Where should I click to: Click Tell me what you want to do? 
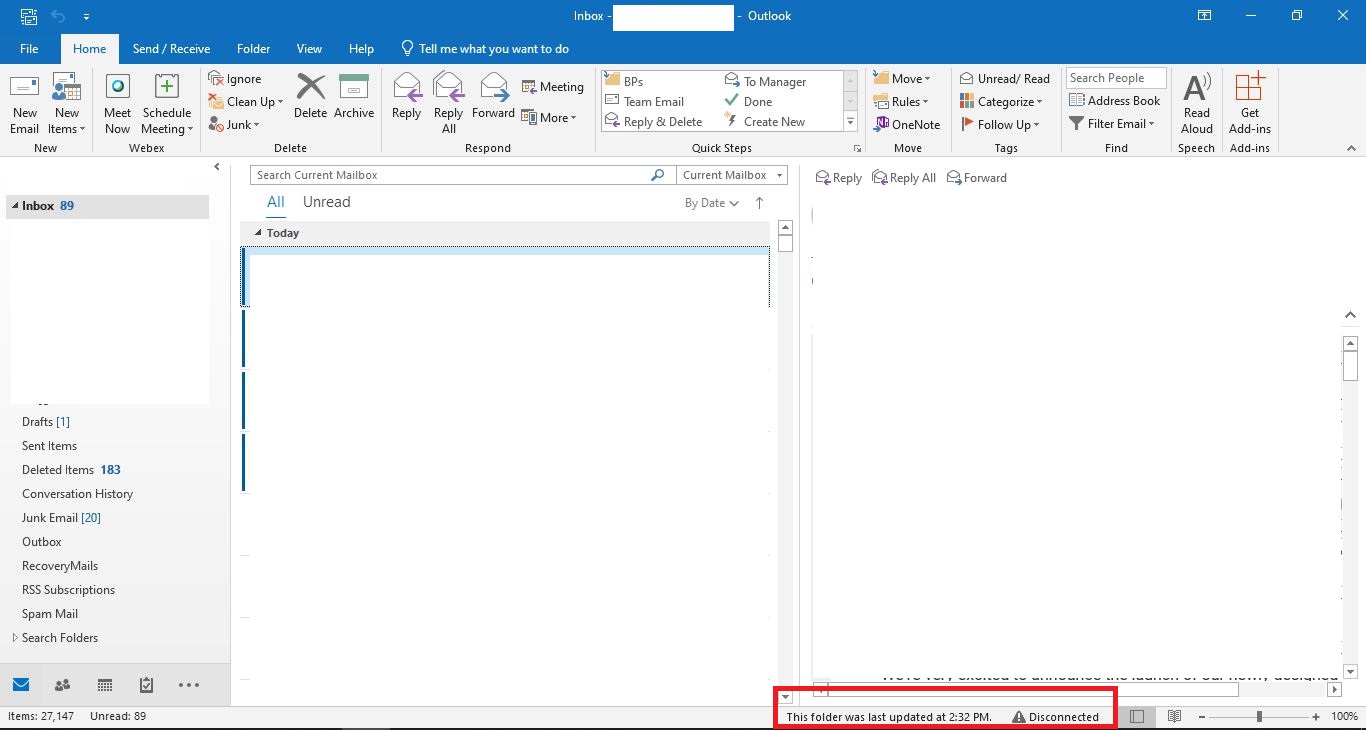[x=485, y=49]
